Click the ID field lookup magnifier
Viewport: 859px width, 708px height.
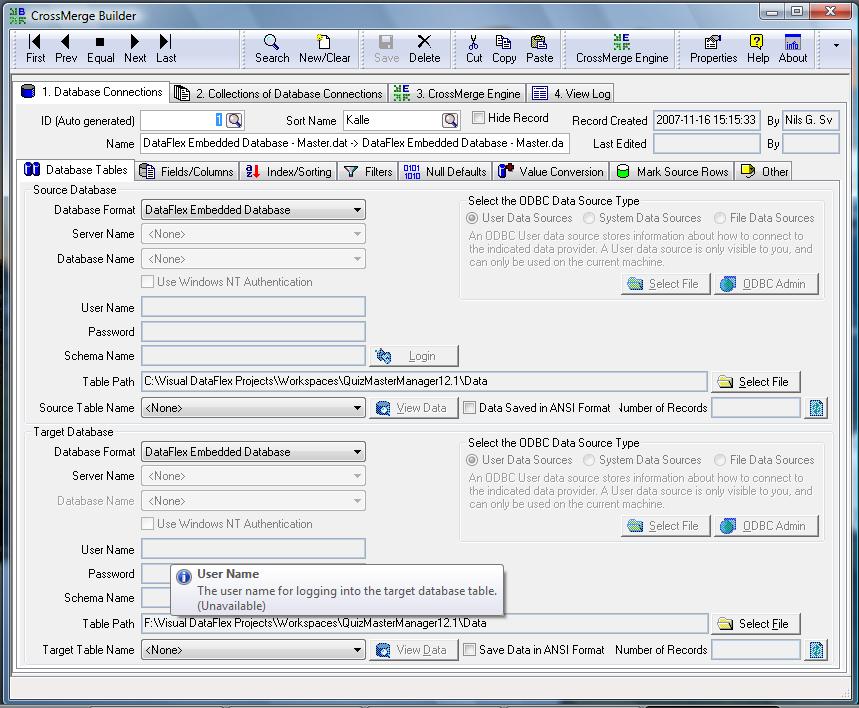coord(234,120)
